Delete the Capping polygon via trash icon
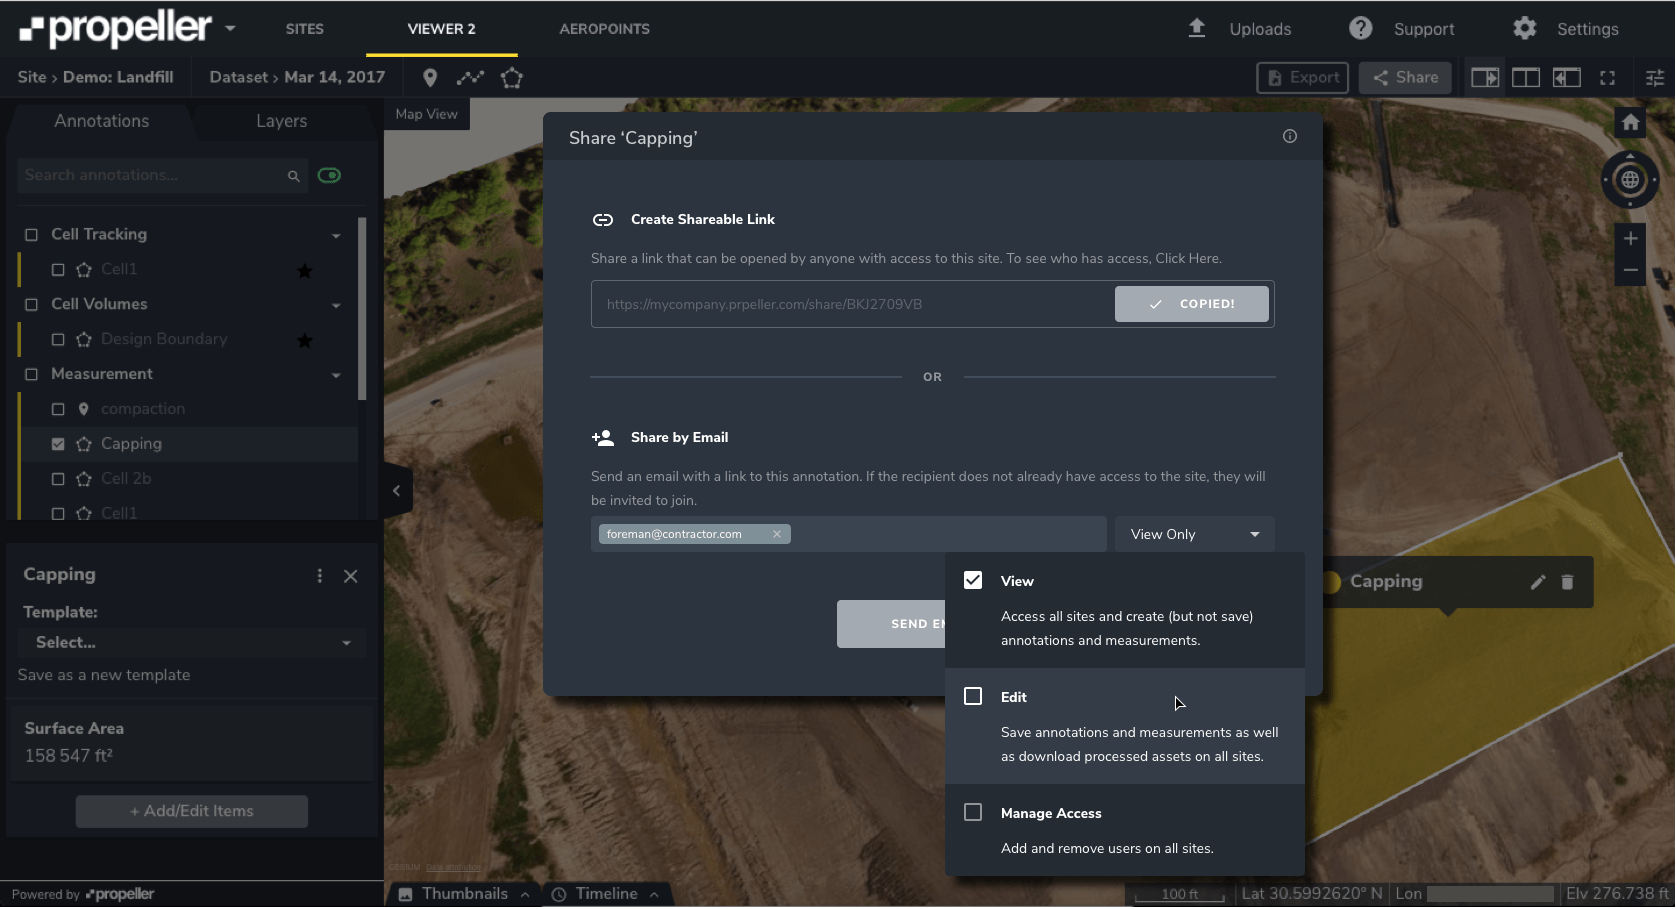Viewport: 1676px width, 909px height. click(x=1567, y=582)
